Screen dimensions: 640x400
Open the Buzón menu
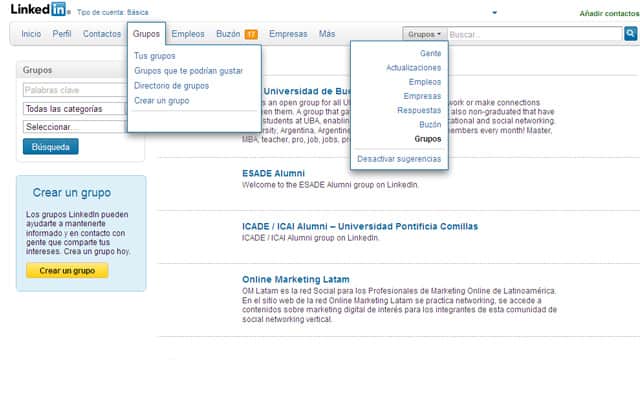click(228, 34)
